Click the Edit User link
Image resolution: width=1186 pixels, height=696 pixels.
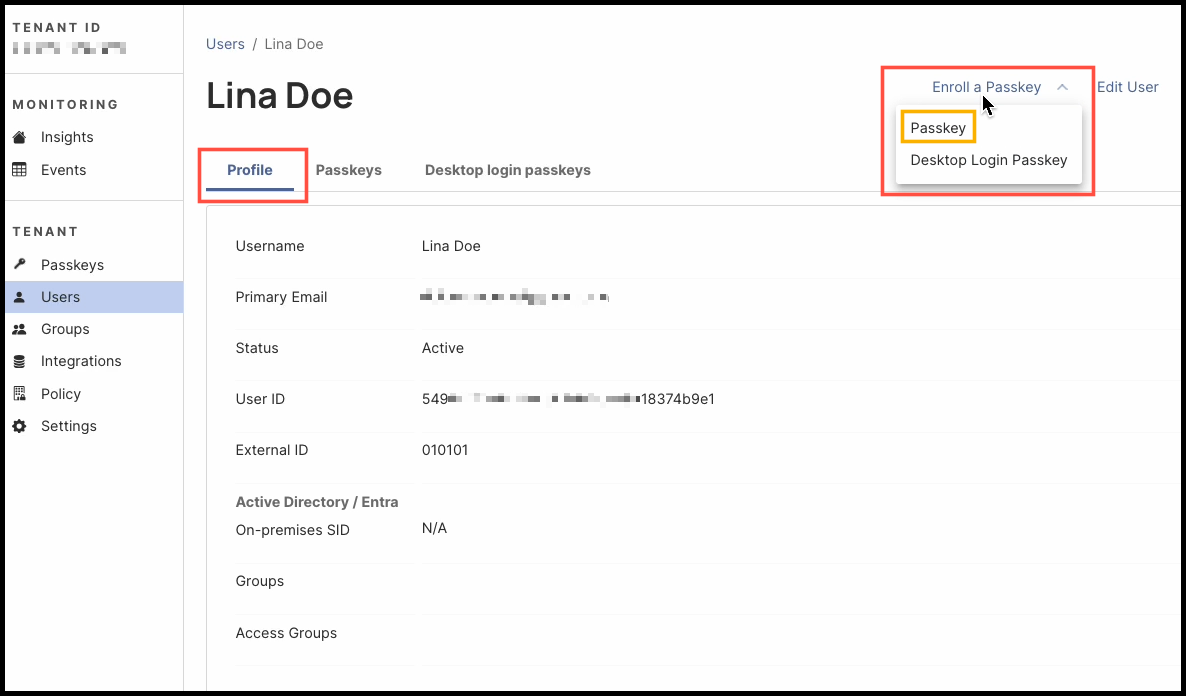[x=1127, y=87]
